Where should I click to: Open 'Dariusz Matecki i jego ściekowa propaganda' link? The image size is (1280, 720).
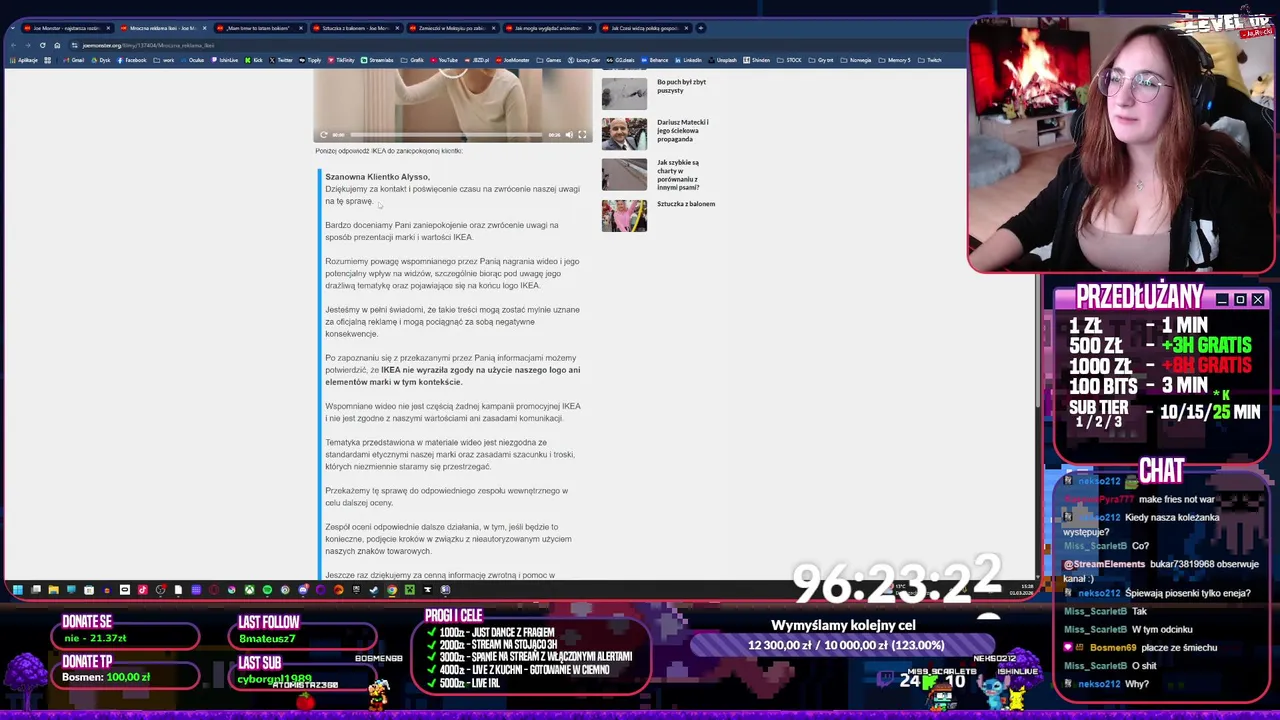(683, 130)
